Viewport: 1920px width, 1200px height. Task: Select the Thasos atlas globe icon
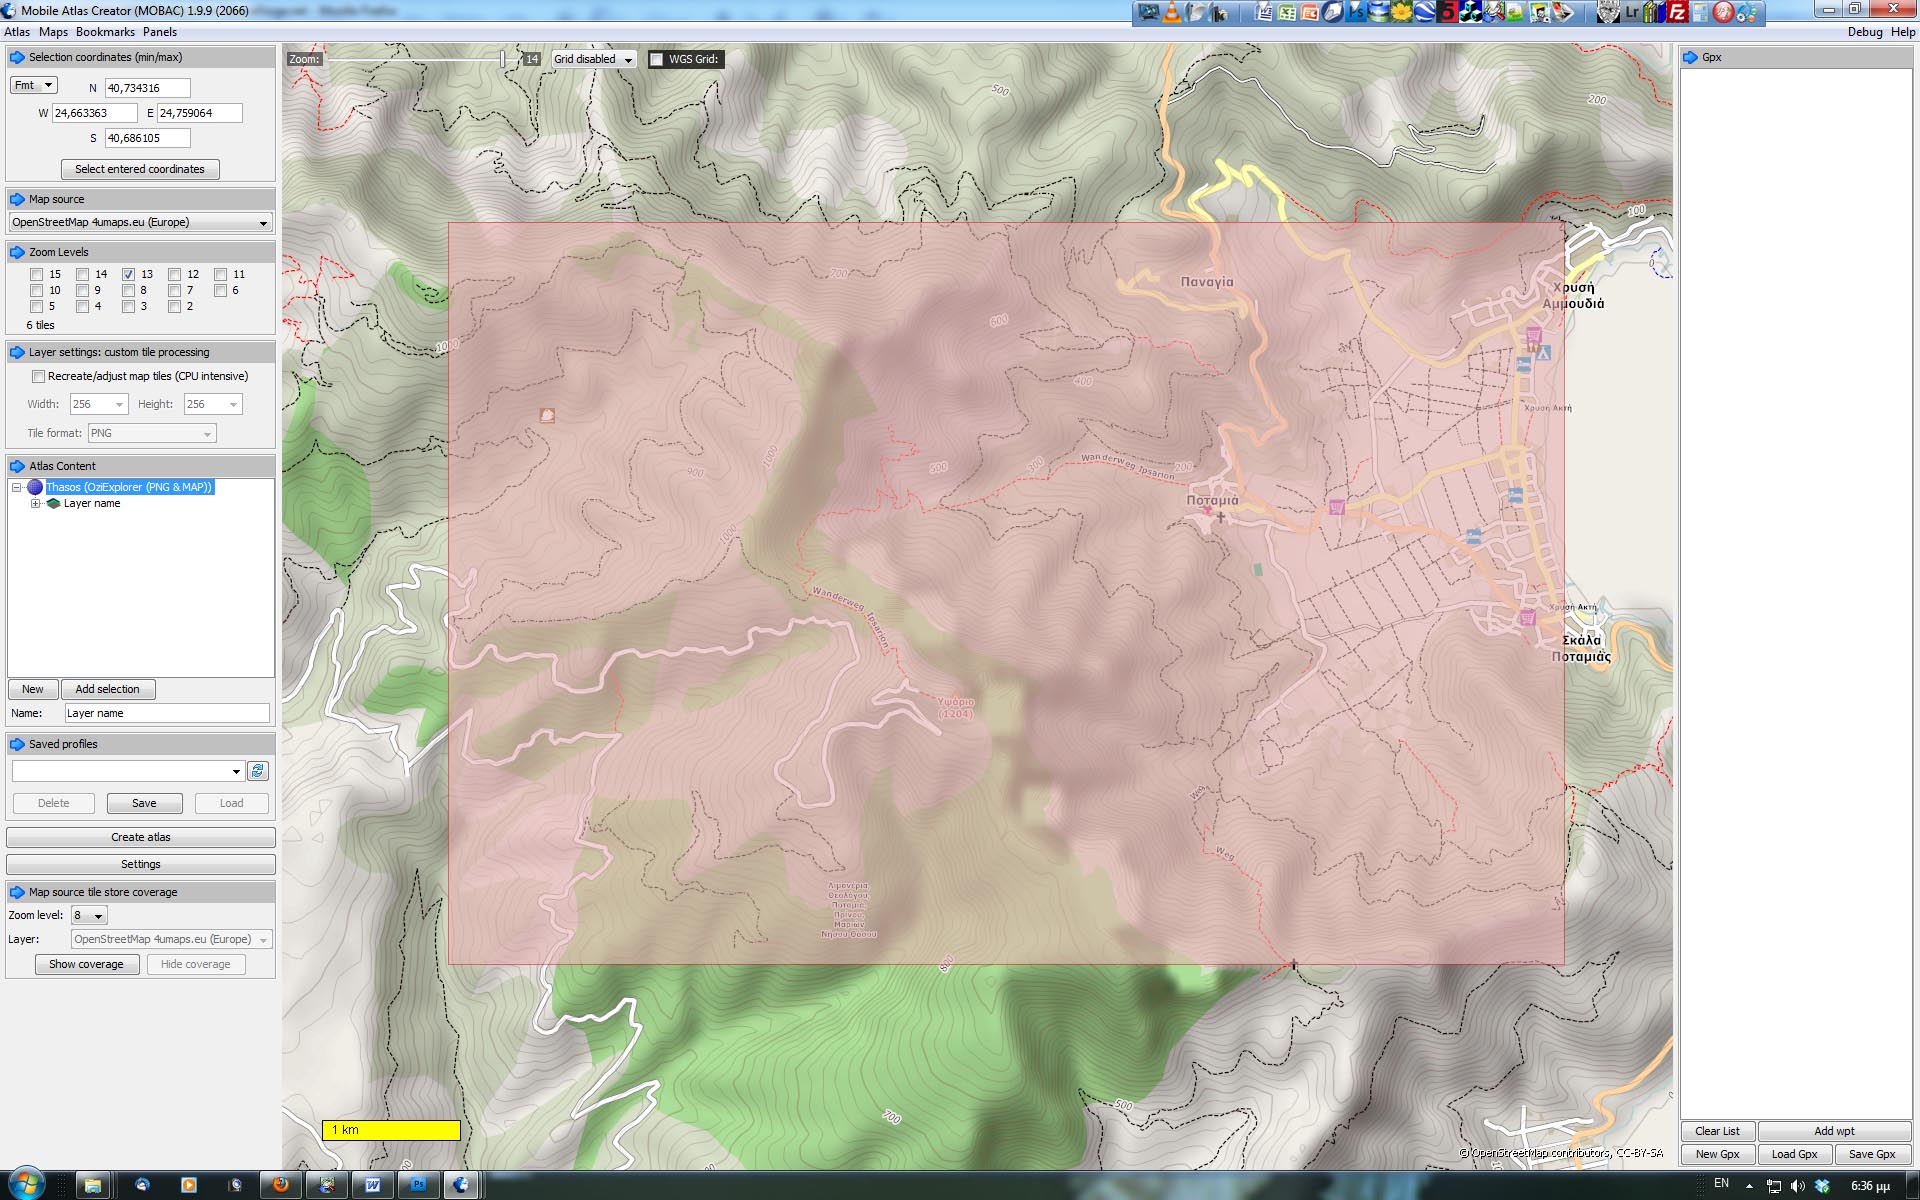(35, 488)
